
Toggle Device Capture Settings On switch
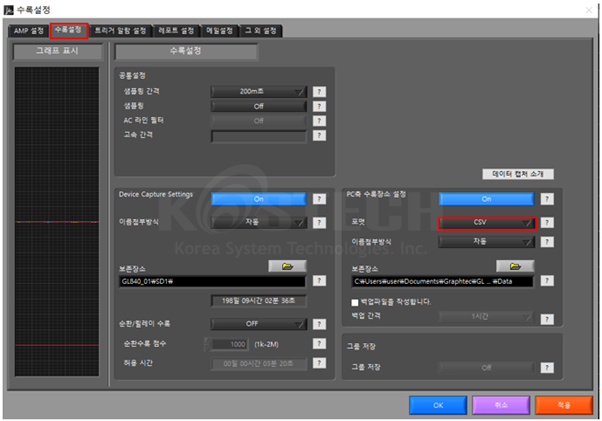[x=259, y=199]
